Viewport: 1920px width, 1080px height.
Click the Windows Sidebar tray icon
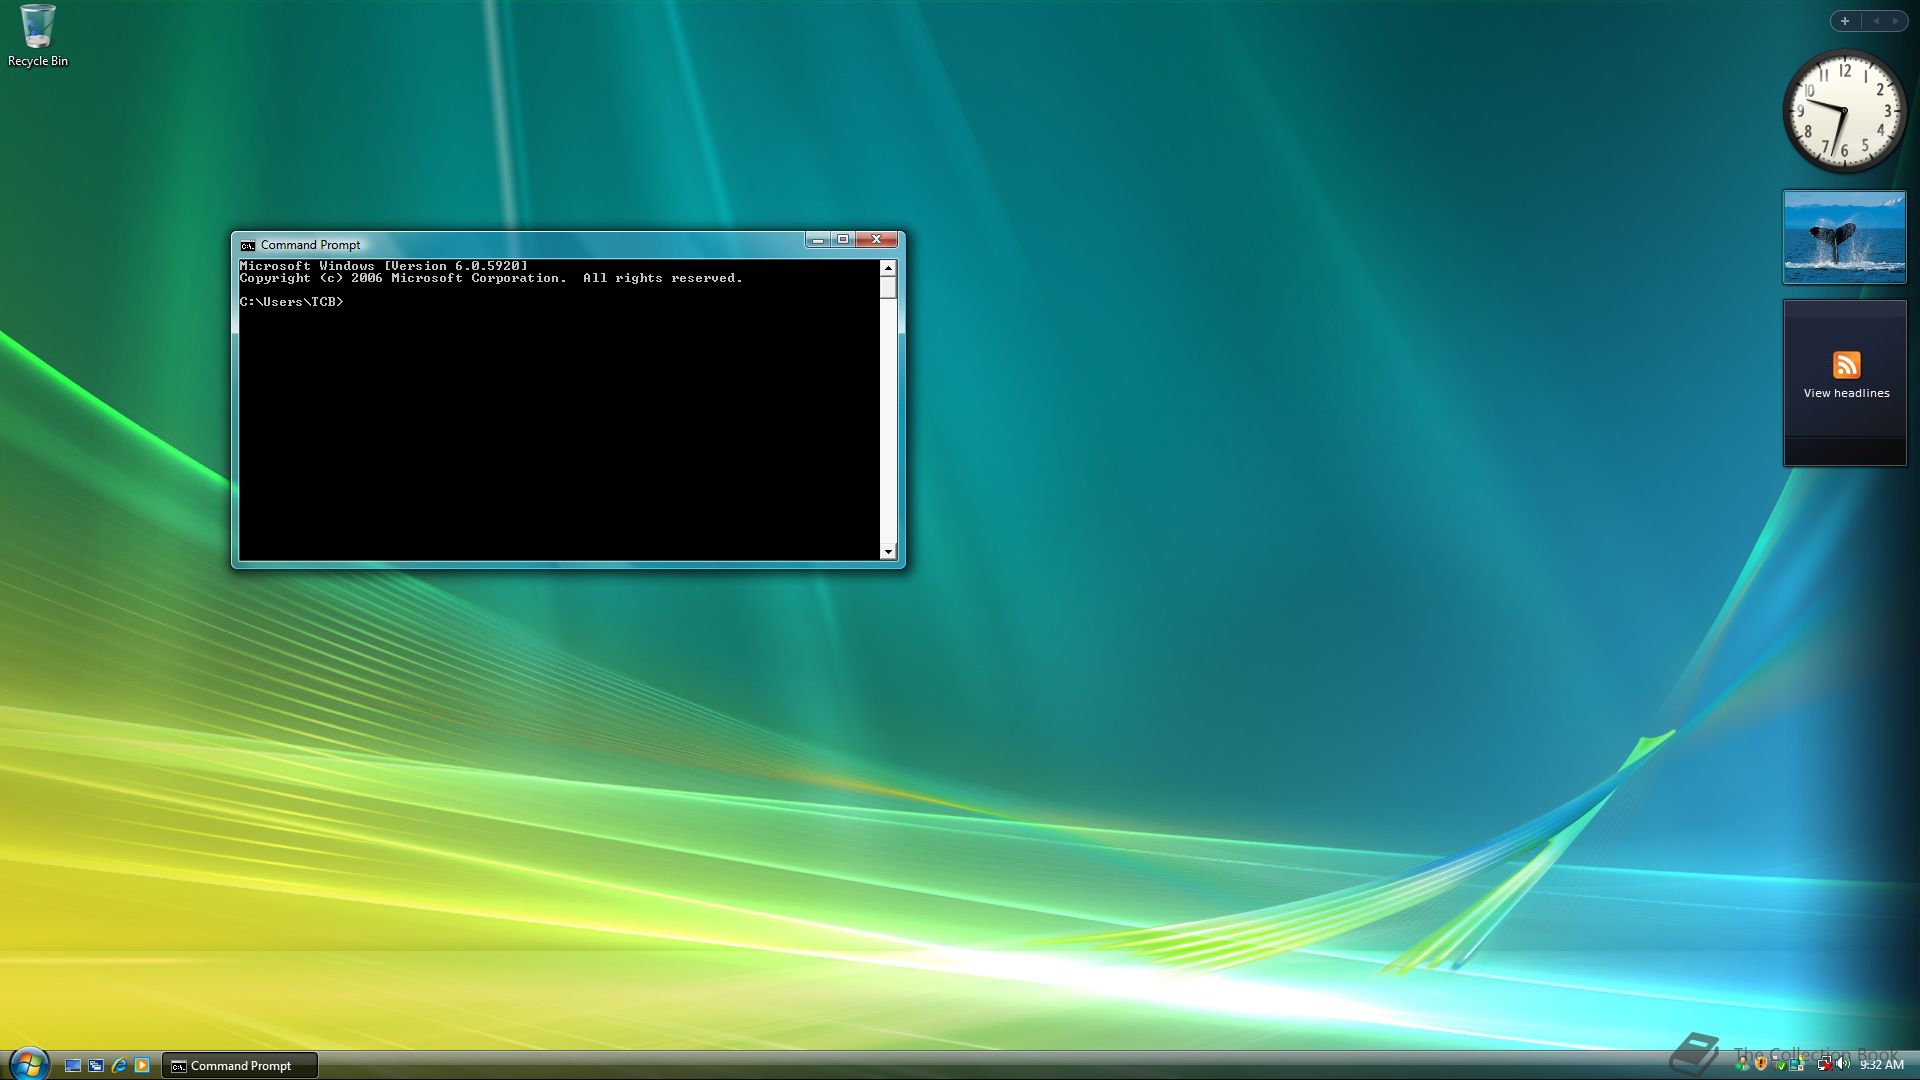(x=1797, y=1064)
